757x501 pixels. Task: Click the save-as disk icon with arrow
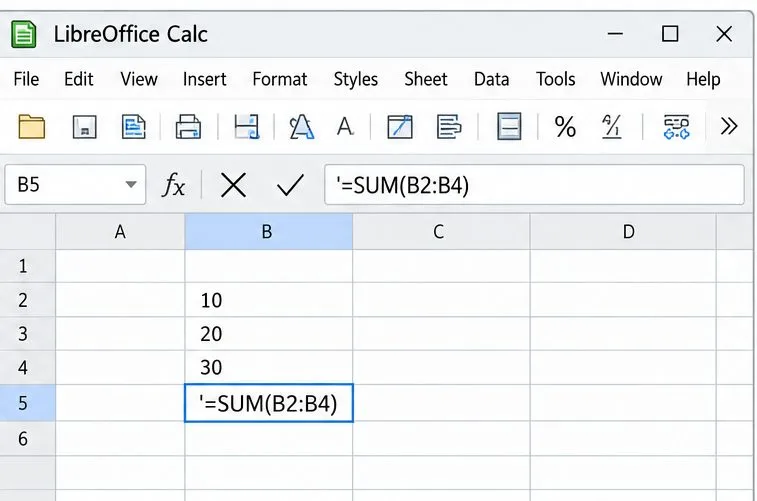pyautogui.click(x=247, y=127)
